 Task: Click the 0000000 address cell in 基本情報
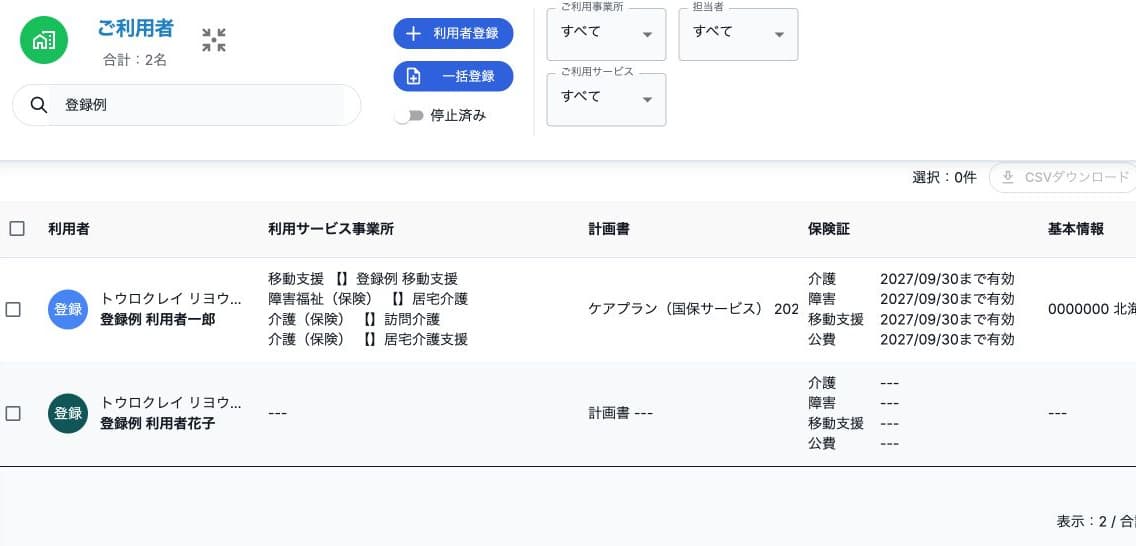1091,309
